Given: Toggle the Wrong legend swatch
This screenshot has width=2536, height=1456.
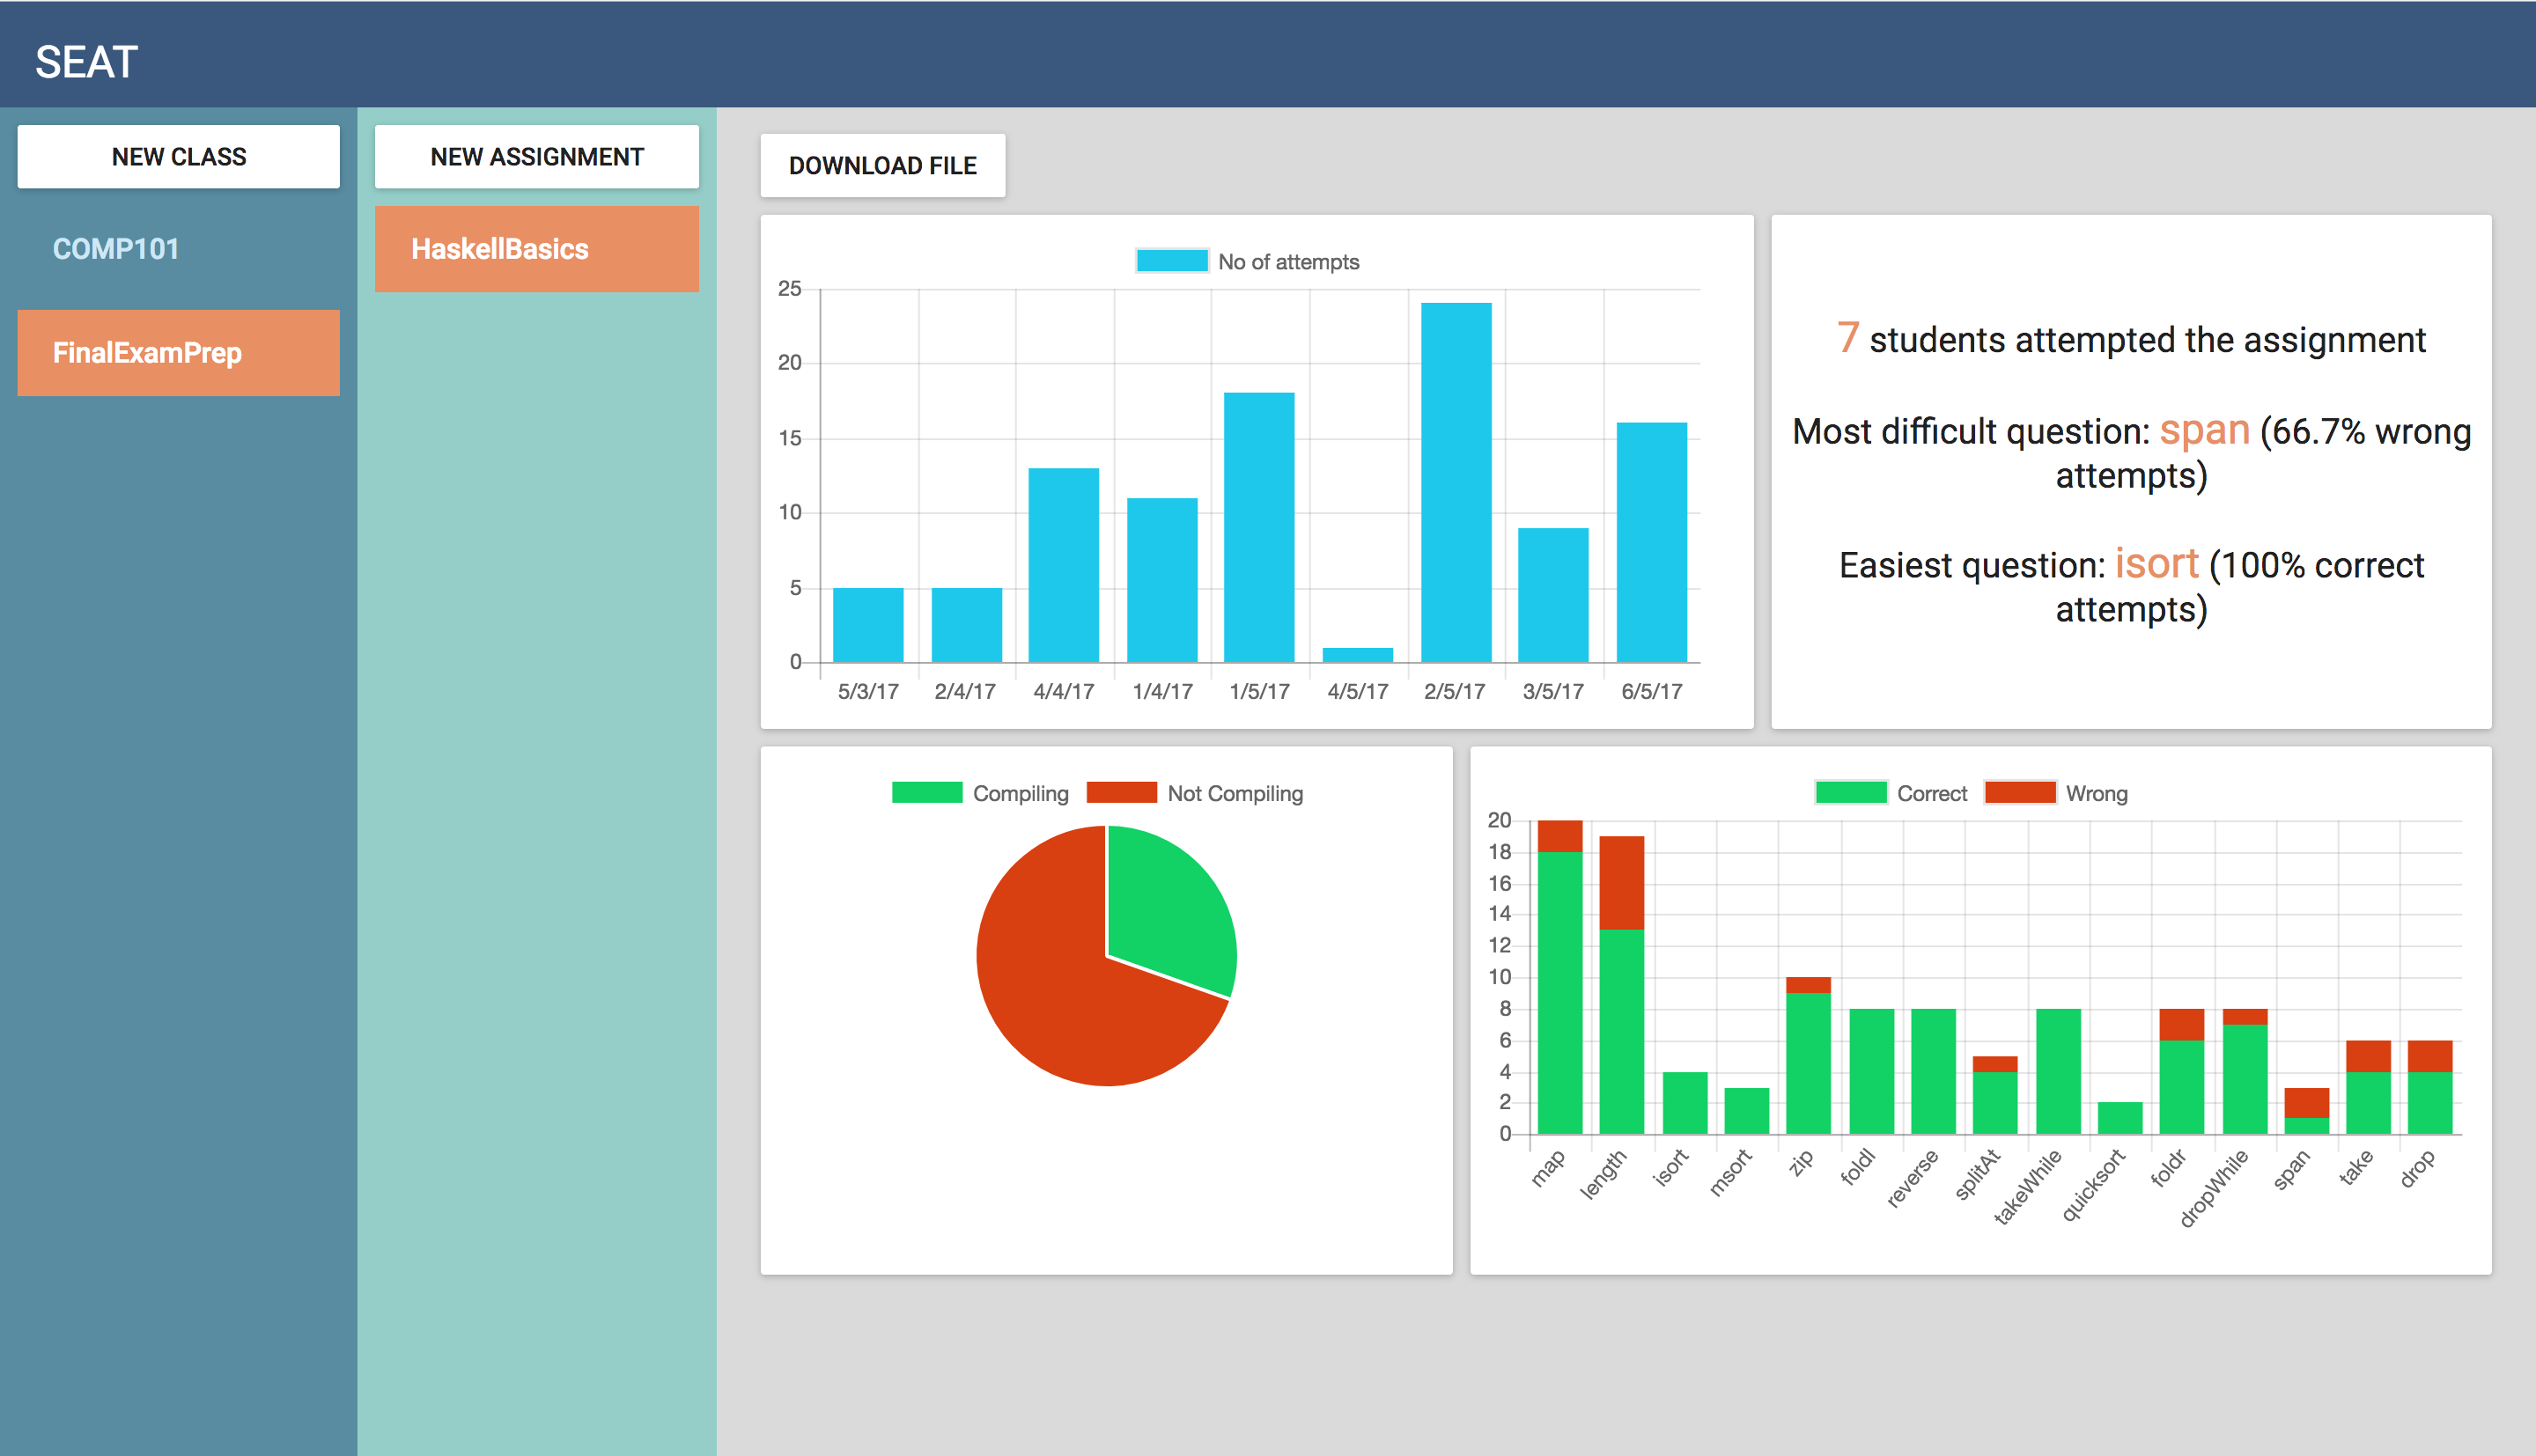Looking at the screenshot, I should pos(2020,793).
